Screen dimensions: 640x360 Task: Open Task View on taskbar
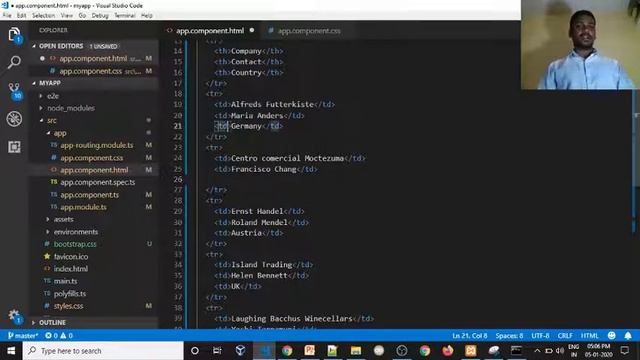click(217, 351)
